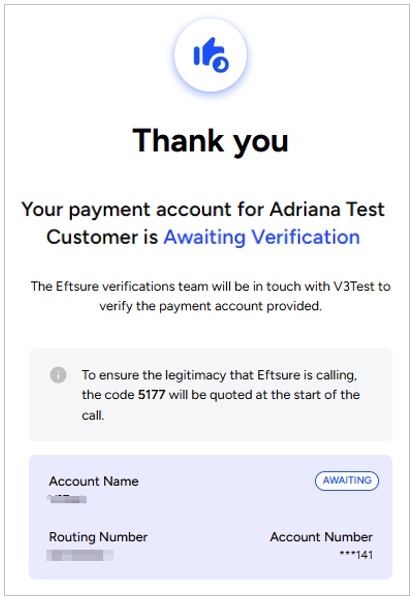
Task: Click the legitimacy code info box
Action: tap(210, 394)
